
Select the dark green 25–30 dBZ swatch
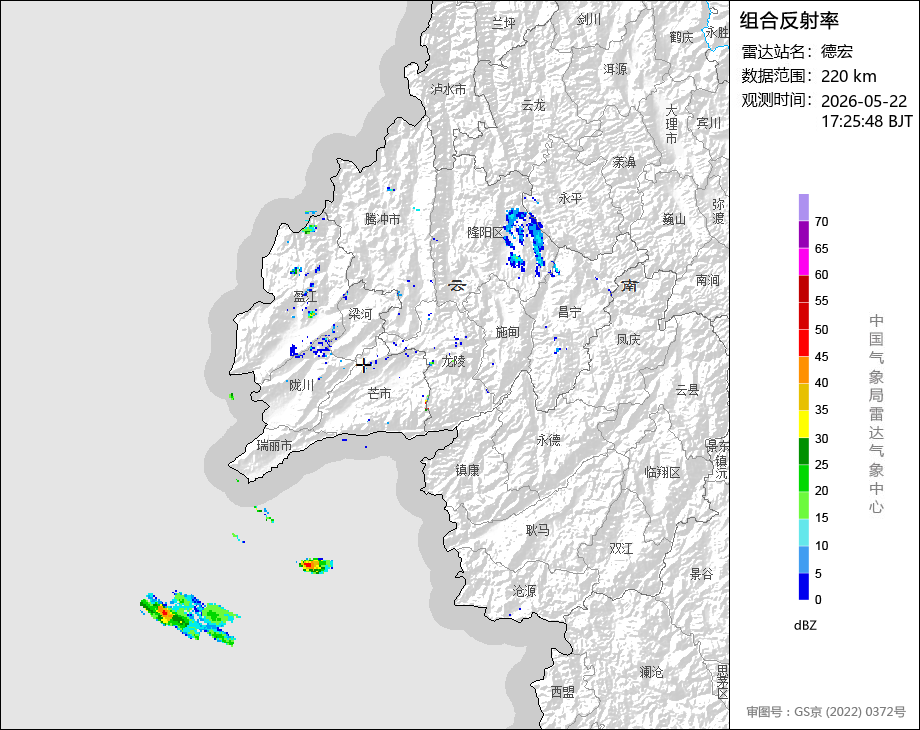(x=804, y=451)
